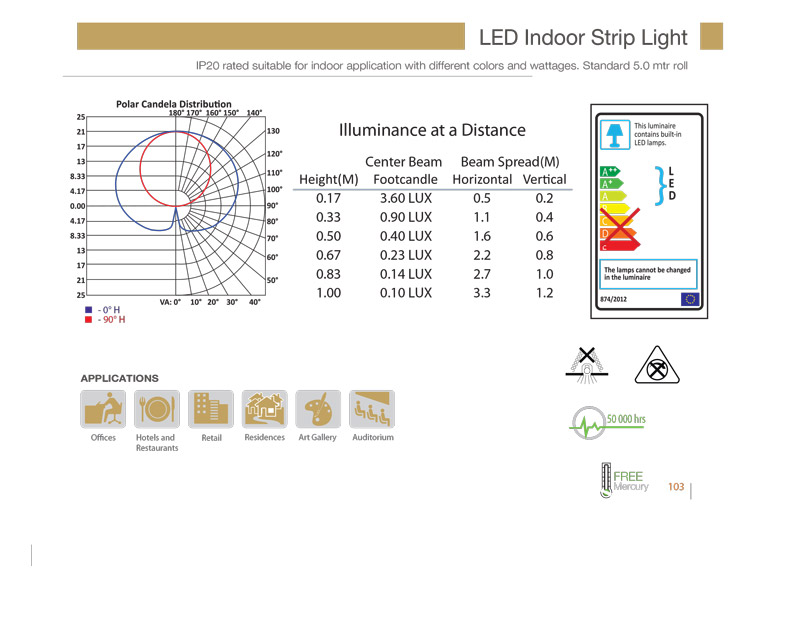The height and width of the screenshot is (621, 800).
Task: Click the height value '0.17'
Action: (x=328, y=198)
